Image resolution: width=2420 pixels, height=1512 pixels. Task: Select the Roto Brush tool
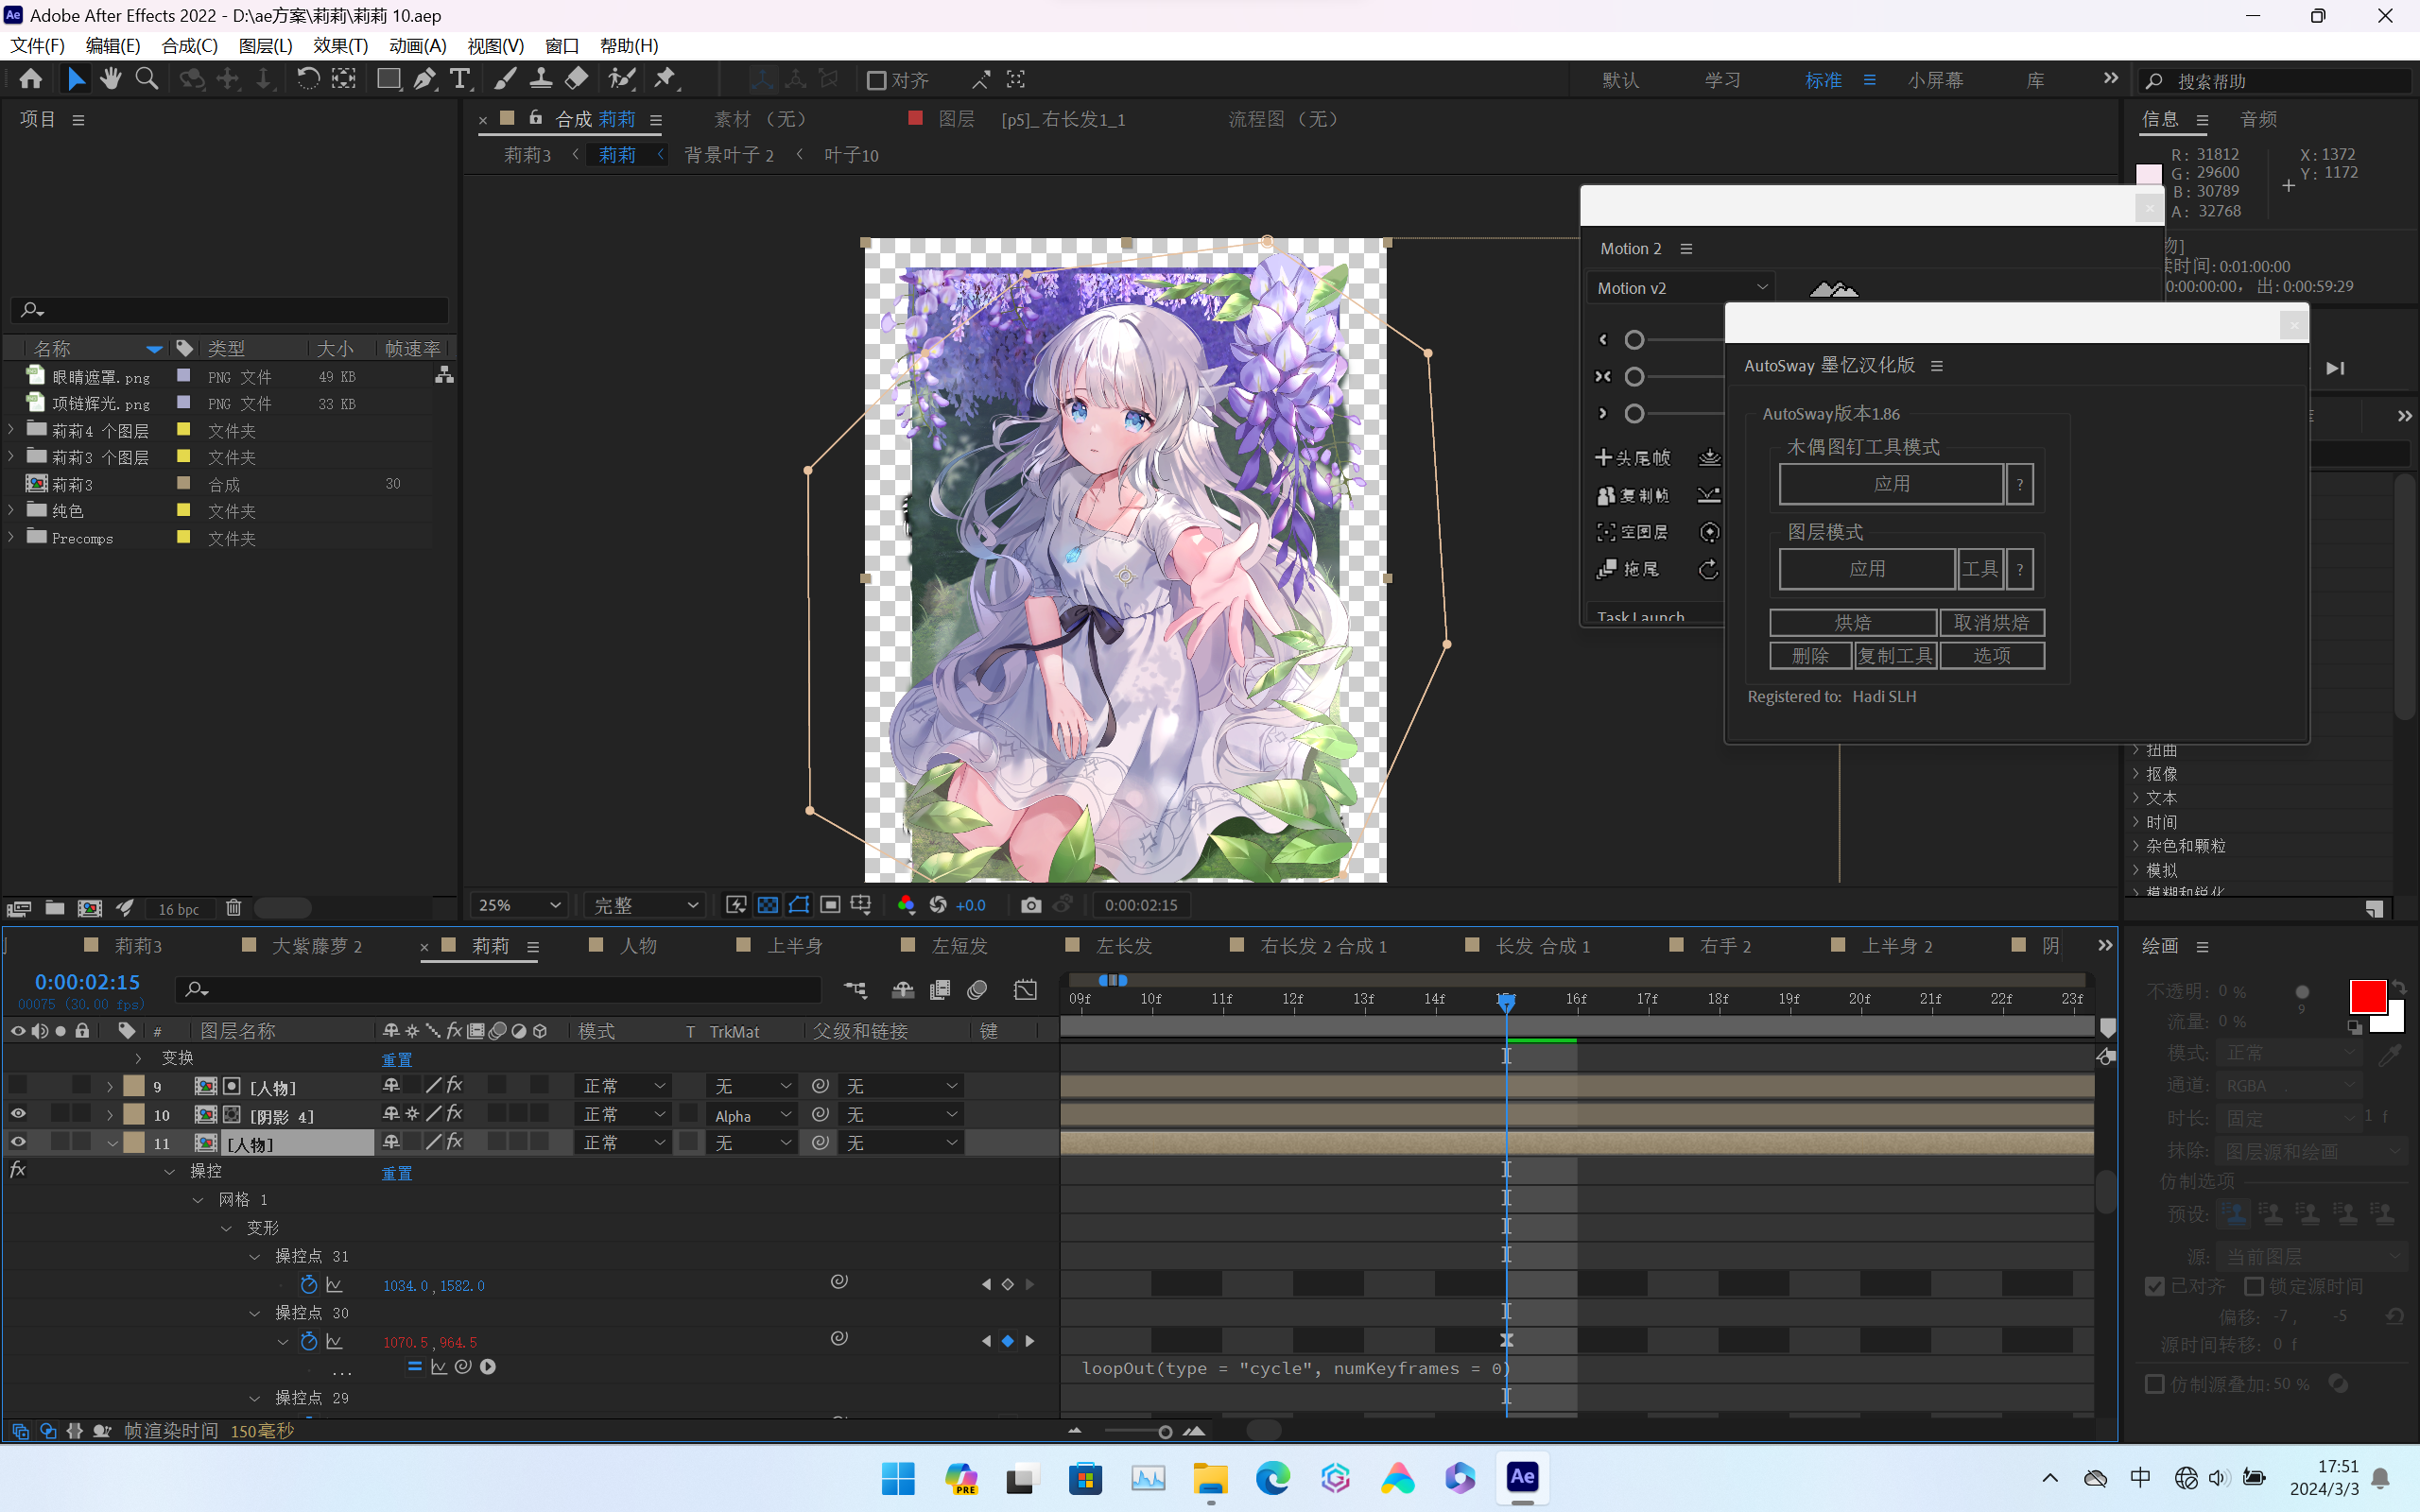[622, 79]
